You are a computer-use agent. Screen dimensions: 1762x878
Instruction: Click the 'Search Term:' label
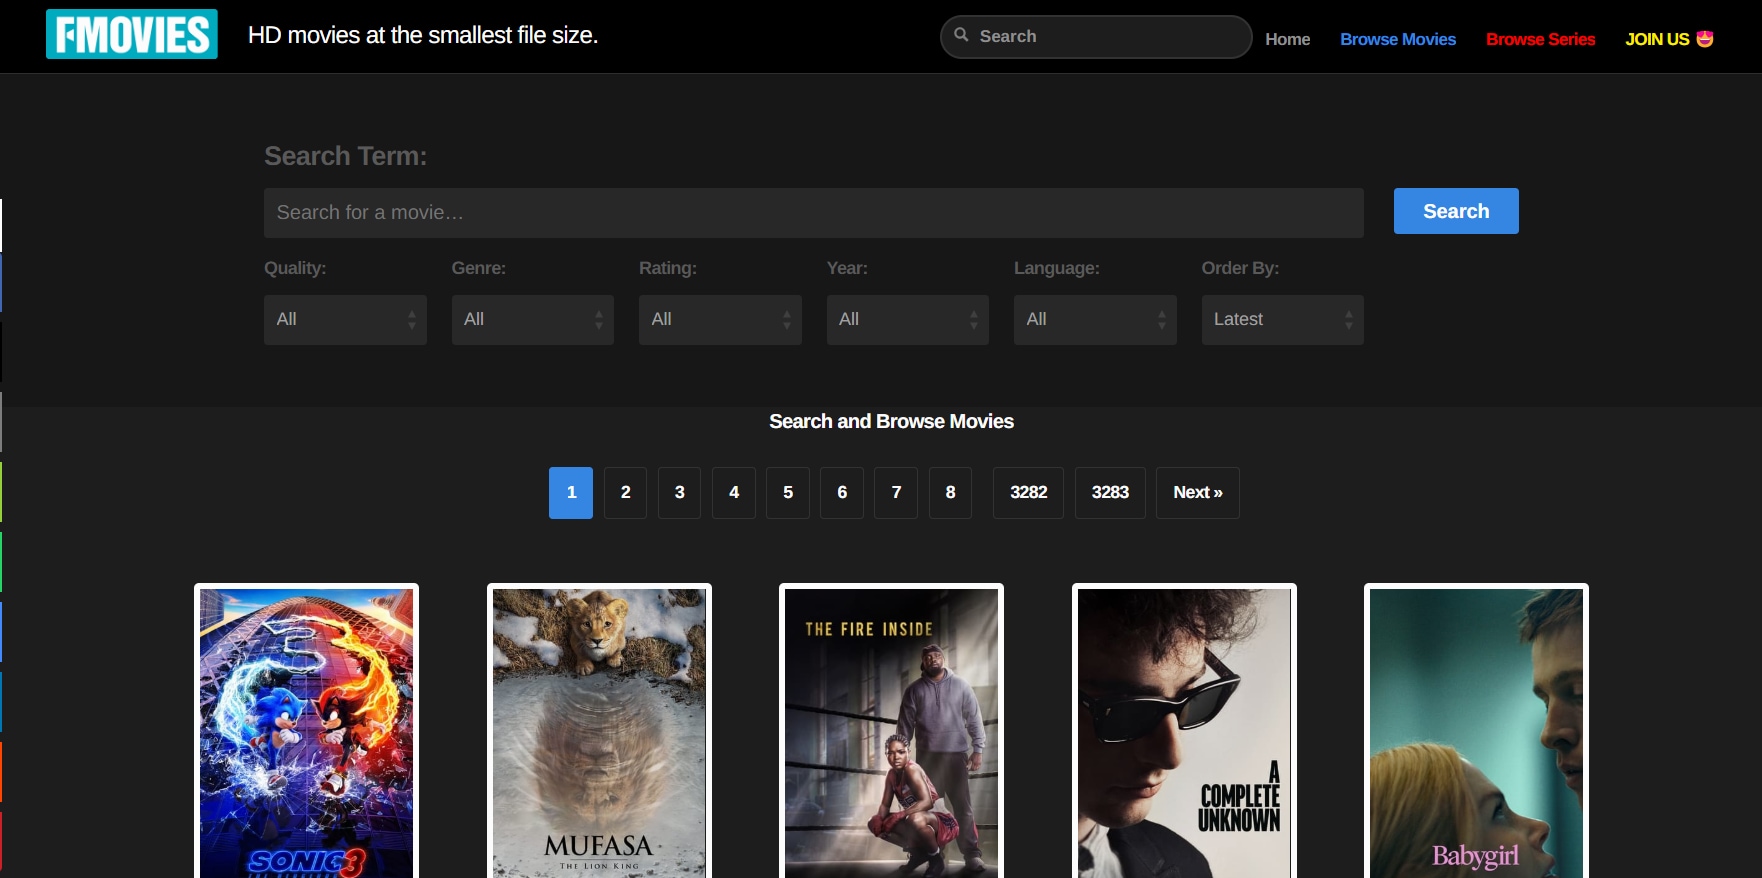tap(345, 156)
